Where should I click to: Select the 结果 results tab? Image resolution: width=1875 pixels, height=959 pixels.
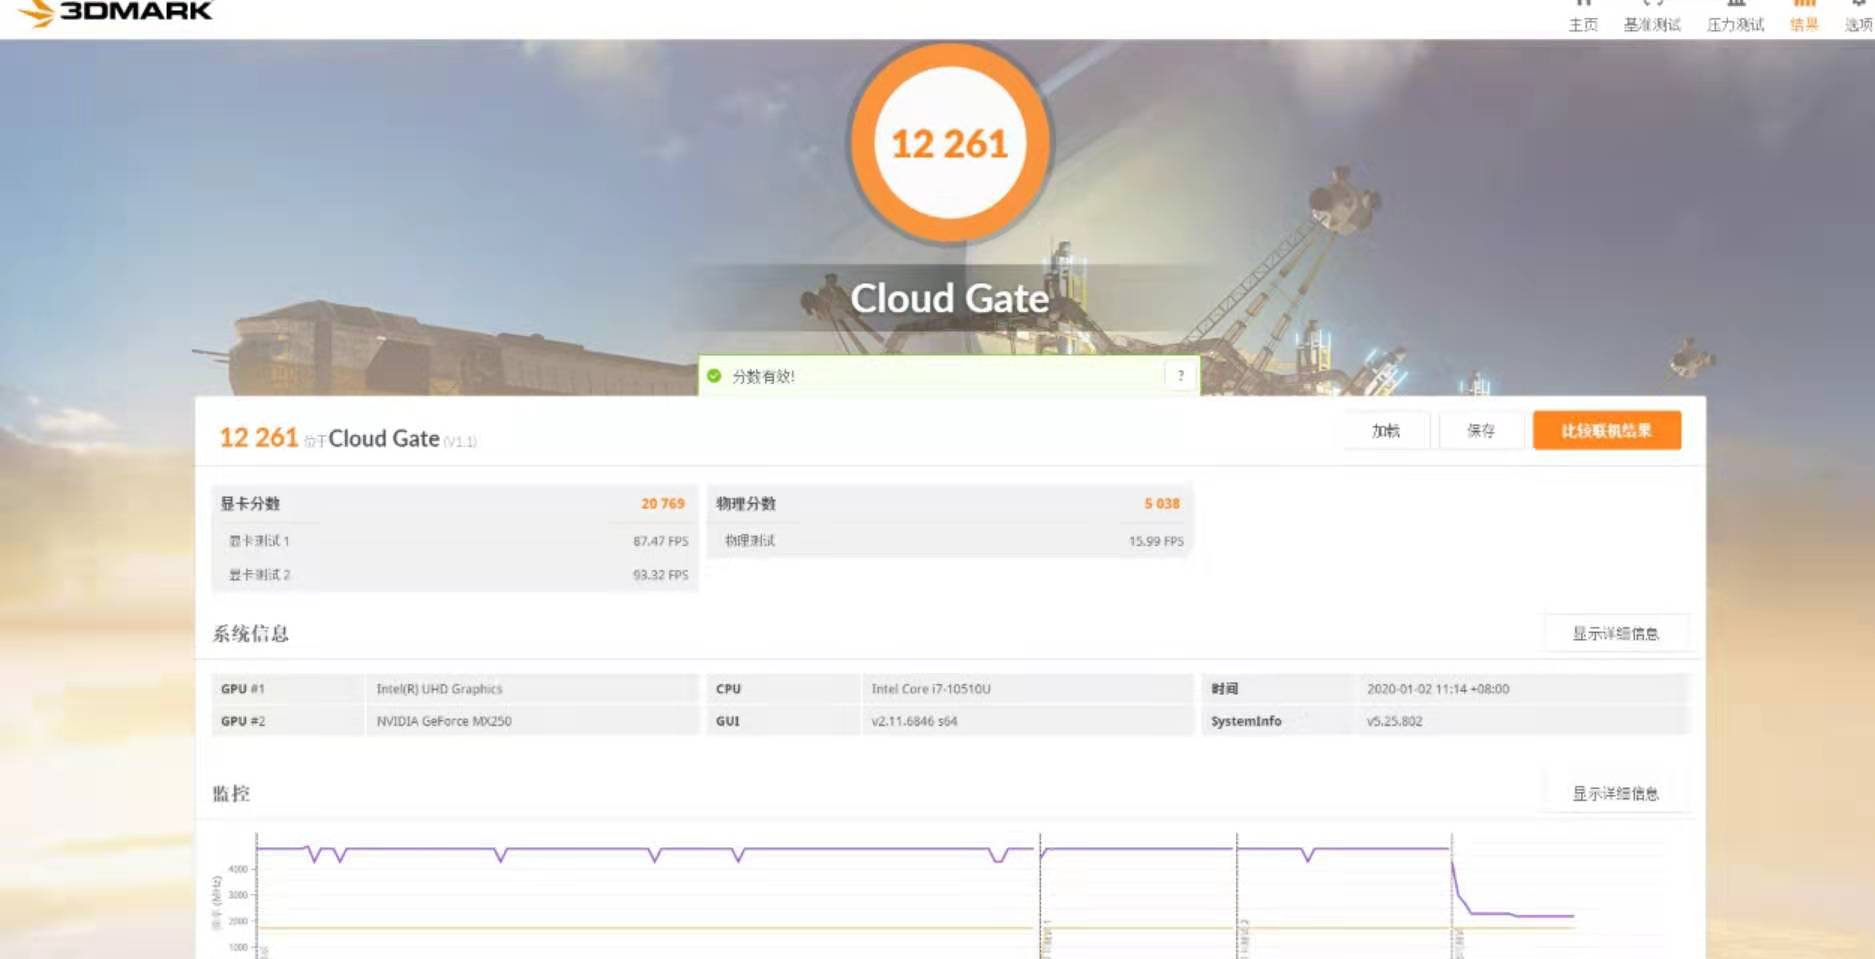coord(1804,17)
